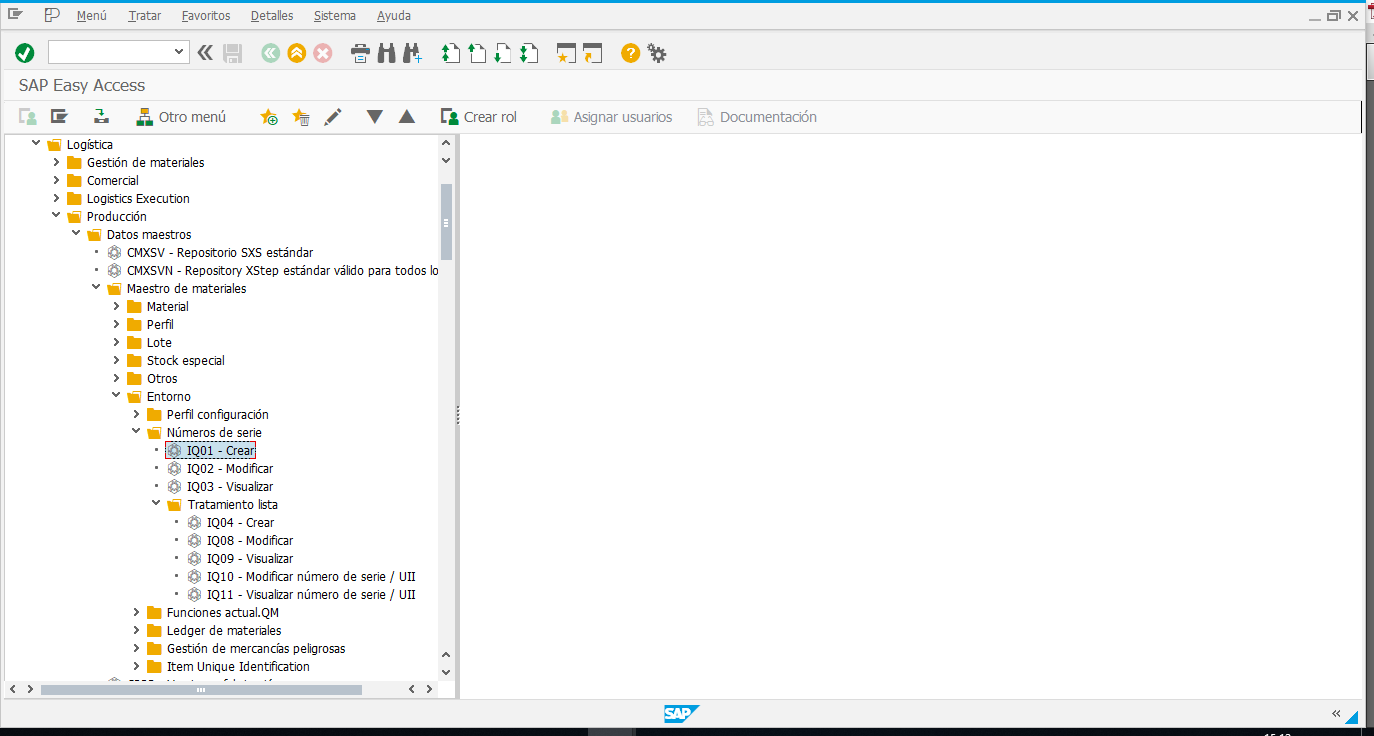
Task: Click the red Cancel X icon
Action: 323,53
